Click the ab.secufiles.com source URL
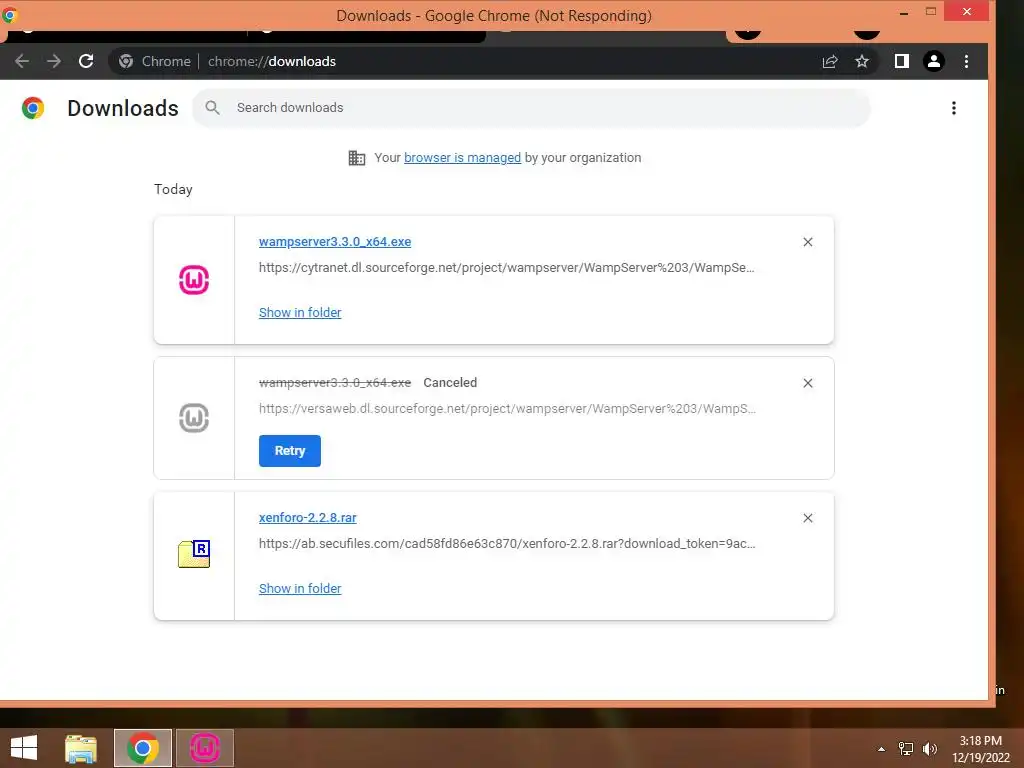The width and height of the screenshot is (1024, 768). pos(507,544)
